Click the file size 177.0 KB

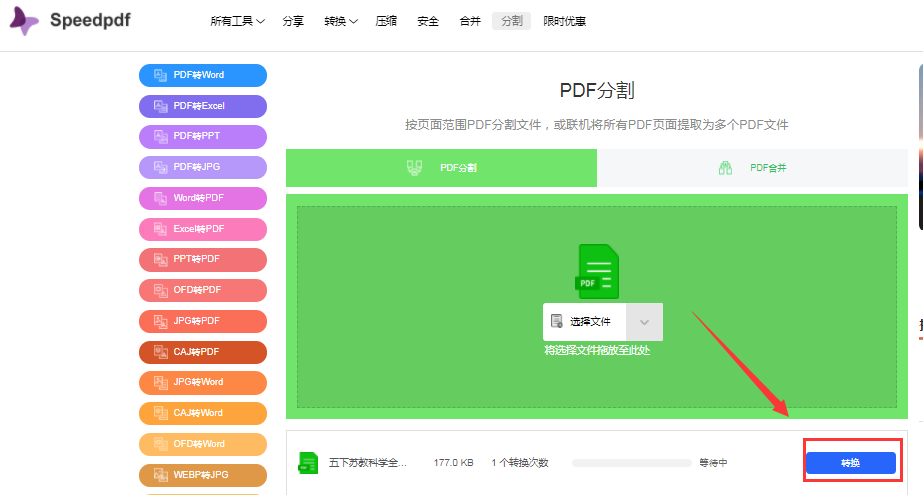[453, 463]
